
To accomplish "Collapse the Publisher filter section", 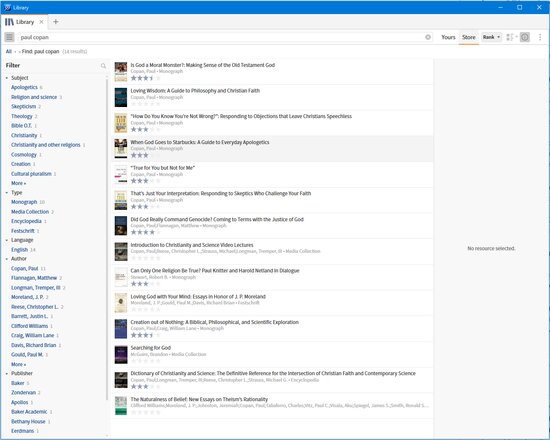I will click(7, 373).
